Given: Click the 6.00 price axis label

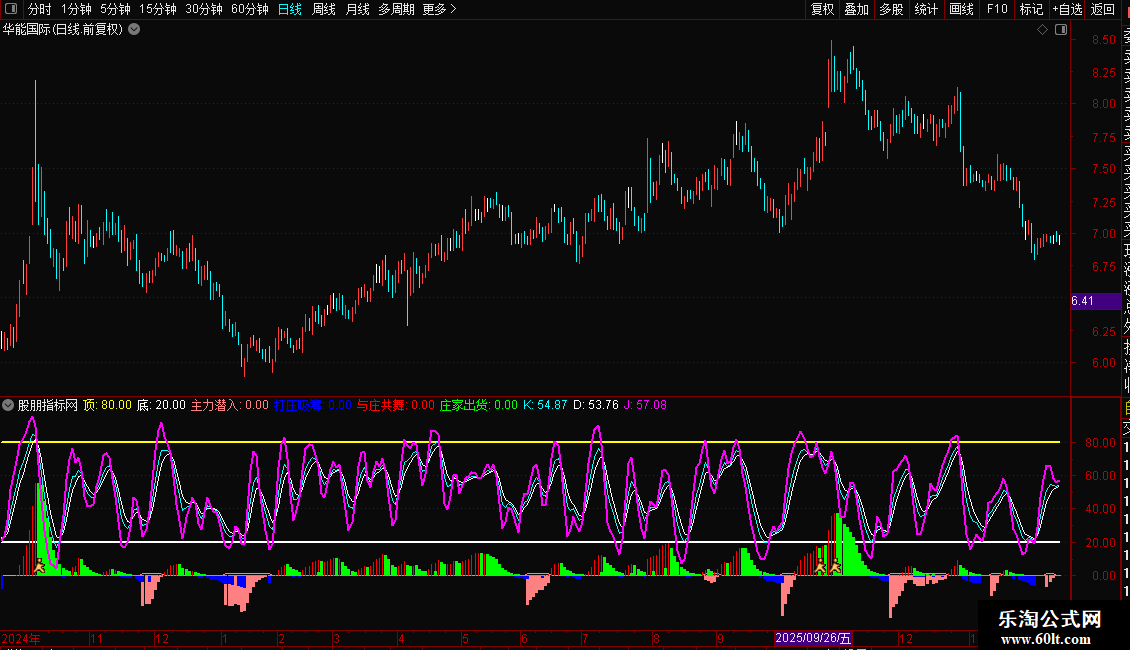Looking at the screenshot, I should point(1104,362).
